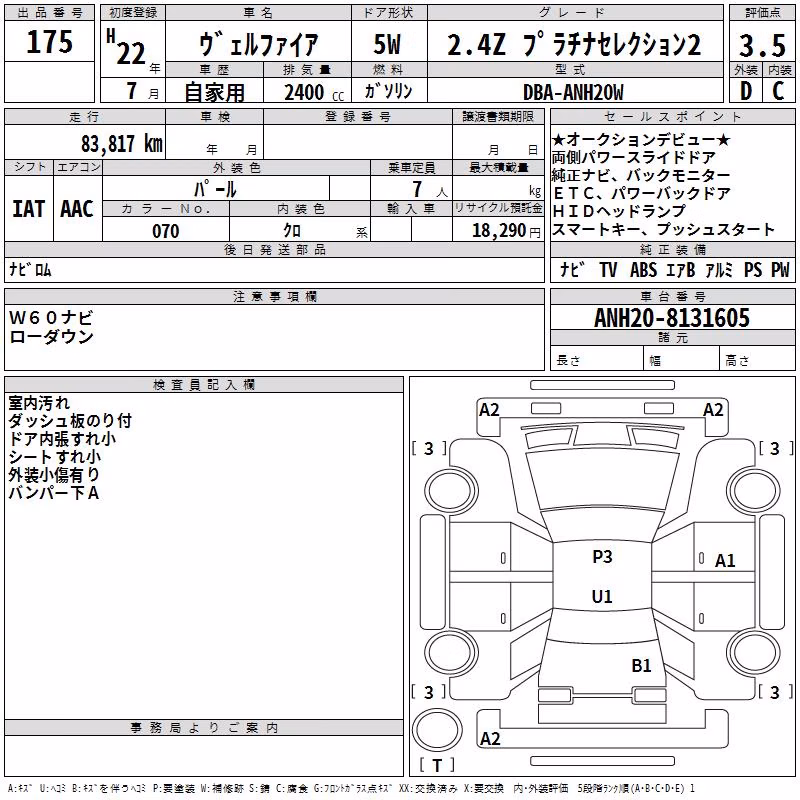Click the U1 roof dent mark
Viewport: 800px width, 800px height.
(x=602, y=596)
